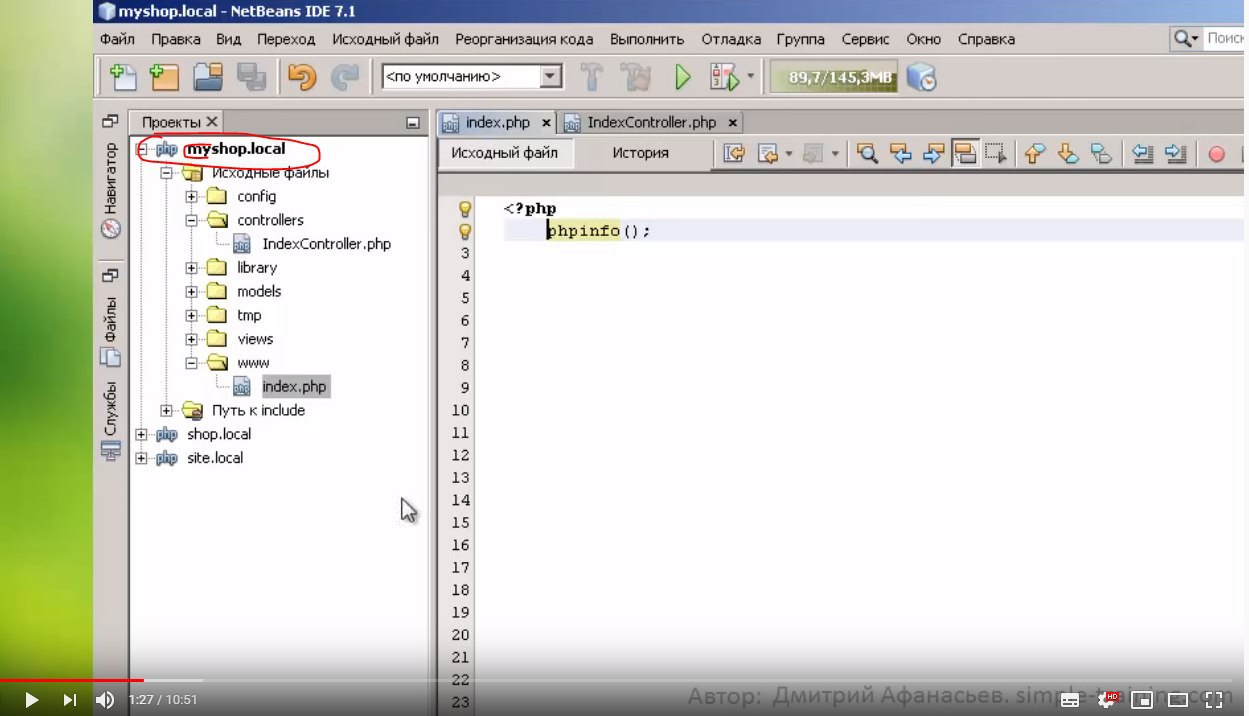This screenshot has height=716, width=1249.
Task: Run the project with green arrow
Action: (x=683, y=77)
